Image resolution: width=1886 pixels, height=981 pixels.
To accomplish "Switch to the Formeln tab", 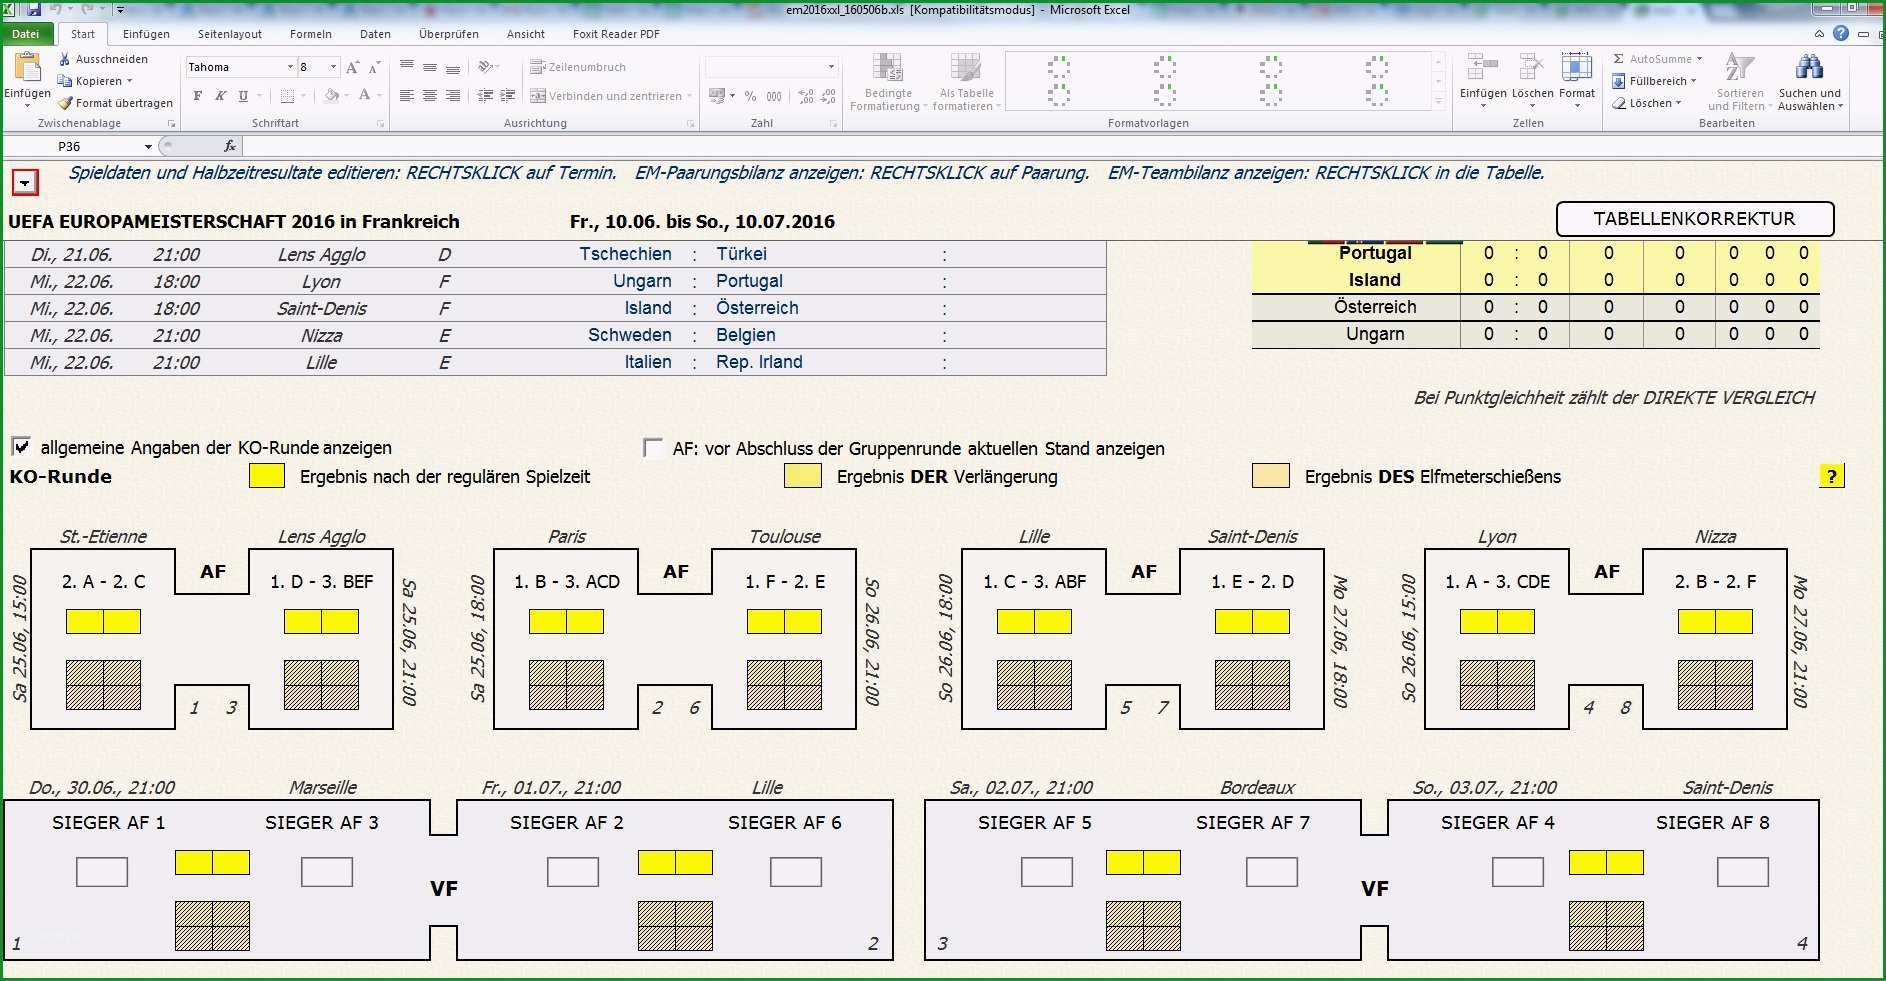I will [310, 34].
